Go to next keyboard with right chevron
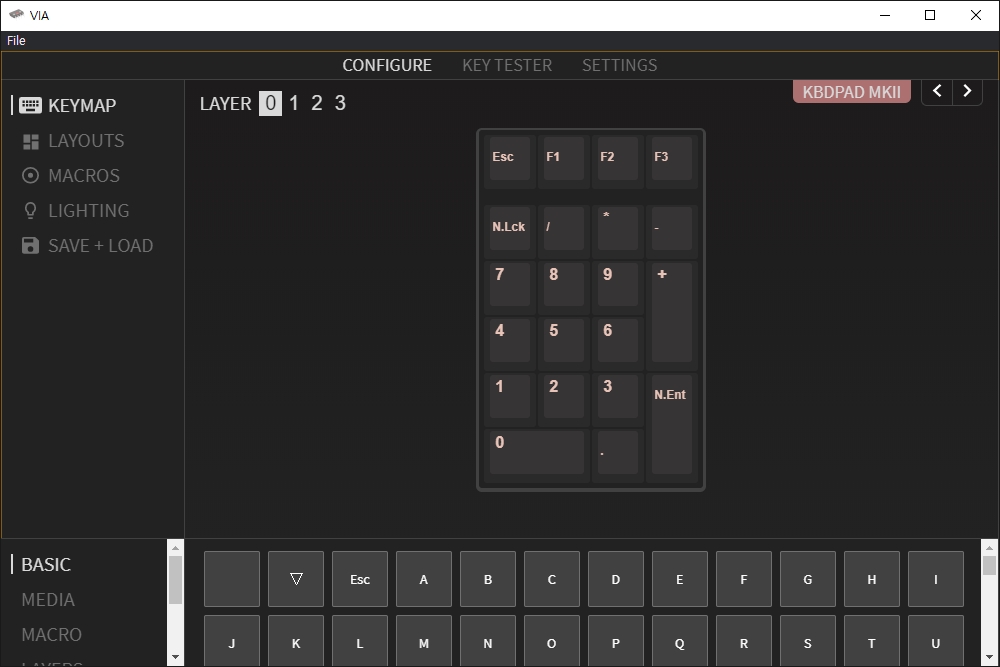The width and height of the screenshot is (1000, 667). [x=967, y=91]
